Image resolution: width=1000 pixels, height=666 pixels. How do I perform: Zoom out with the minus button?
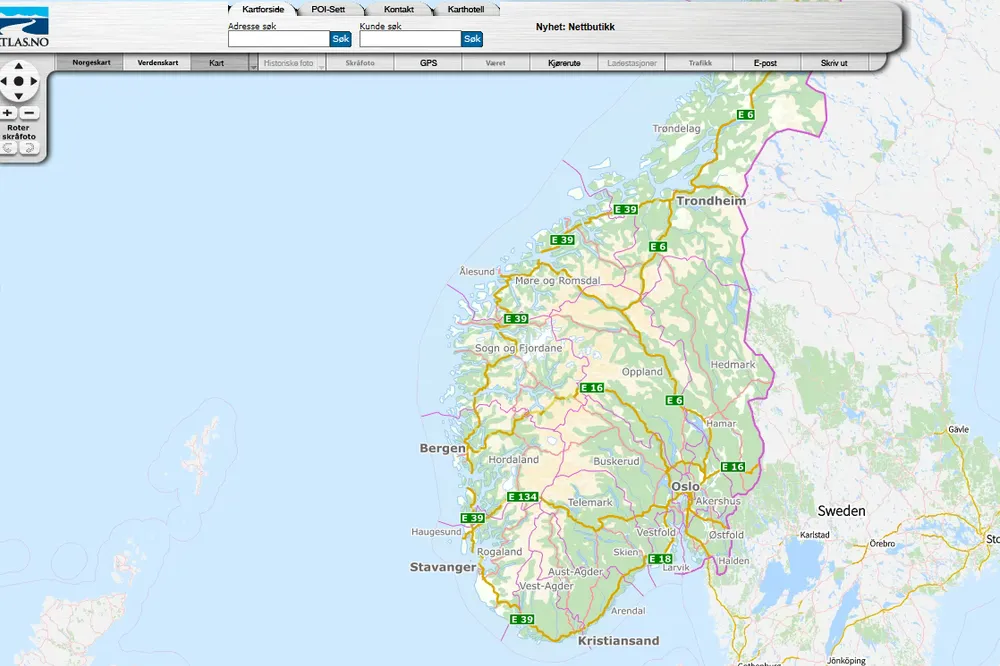[29, 113]
